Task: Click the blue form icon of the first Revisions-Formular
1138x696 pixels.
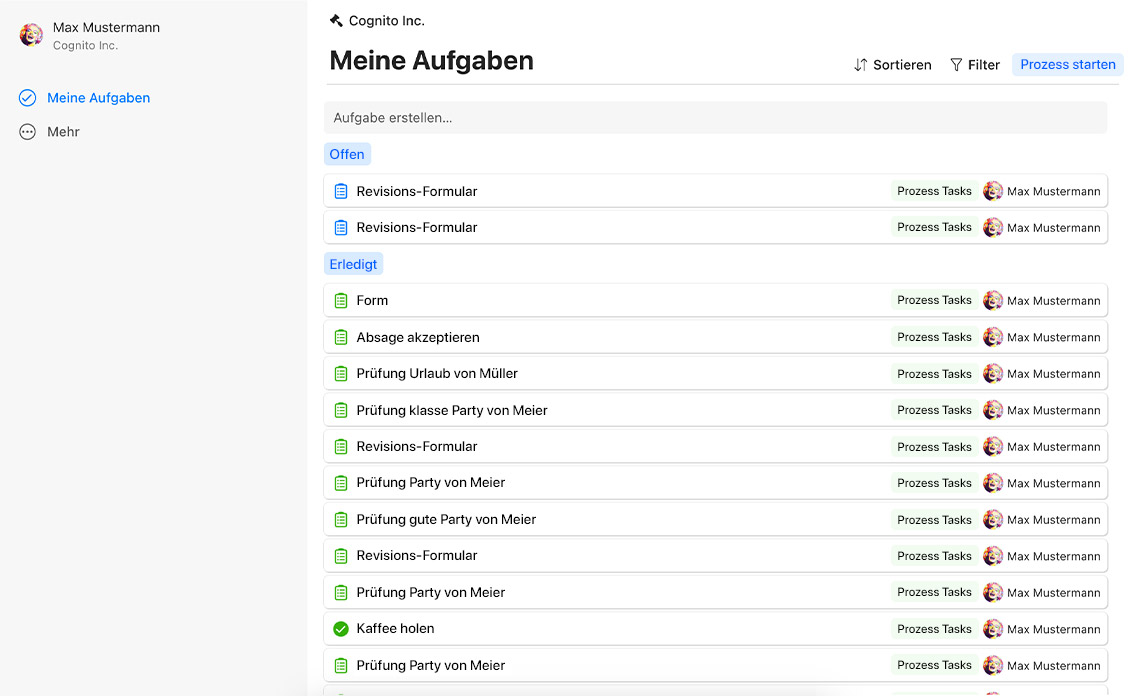Action: (340, 191)
